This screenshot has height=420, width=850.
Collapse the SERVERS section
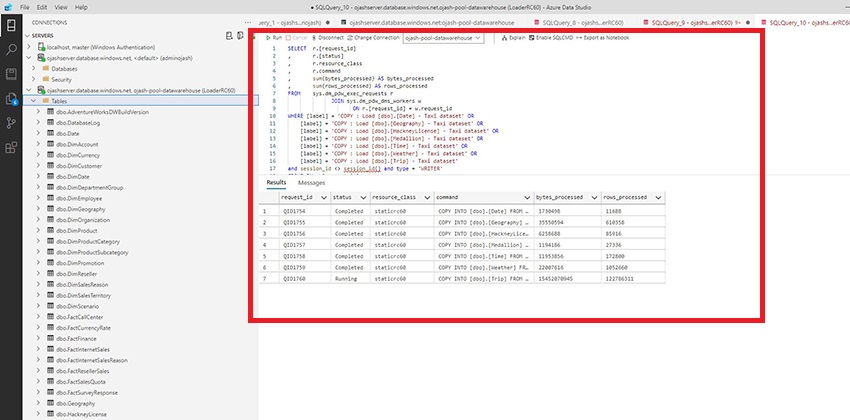(x=28, y=36)
